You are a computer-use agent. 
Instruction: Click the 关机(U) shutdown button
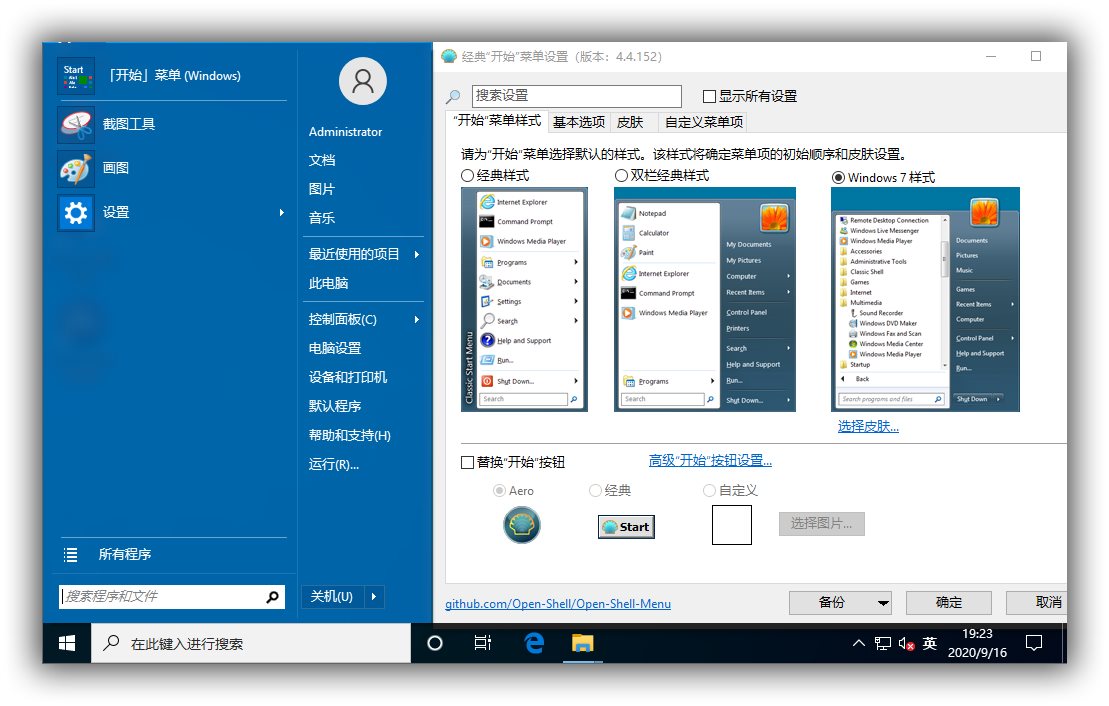pyautogui.click(x=332, y=597)
